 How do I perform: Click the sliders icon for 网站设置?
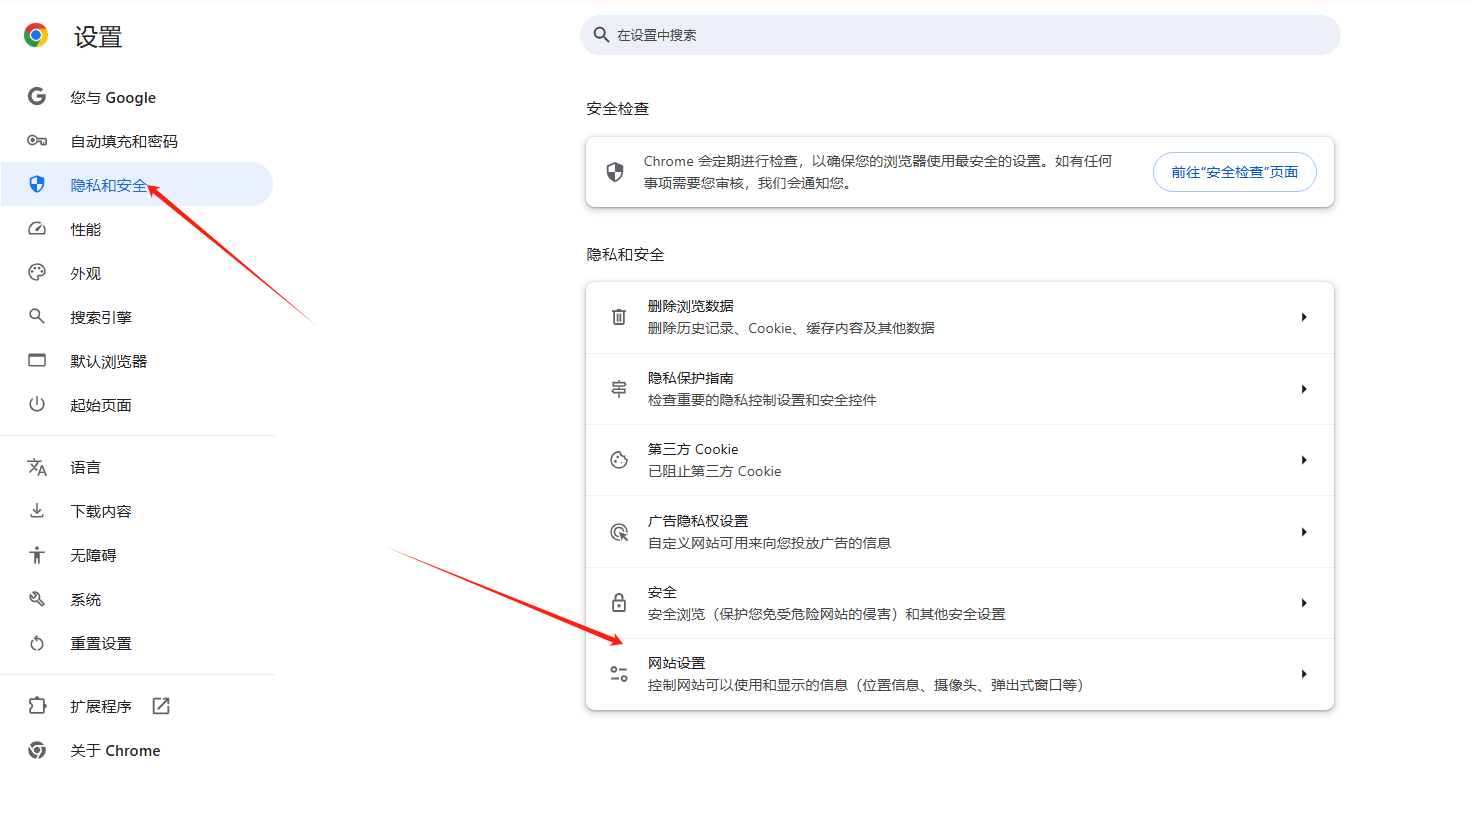(619, 674)
